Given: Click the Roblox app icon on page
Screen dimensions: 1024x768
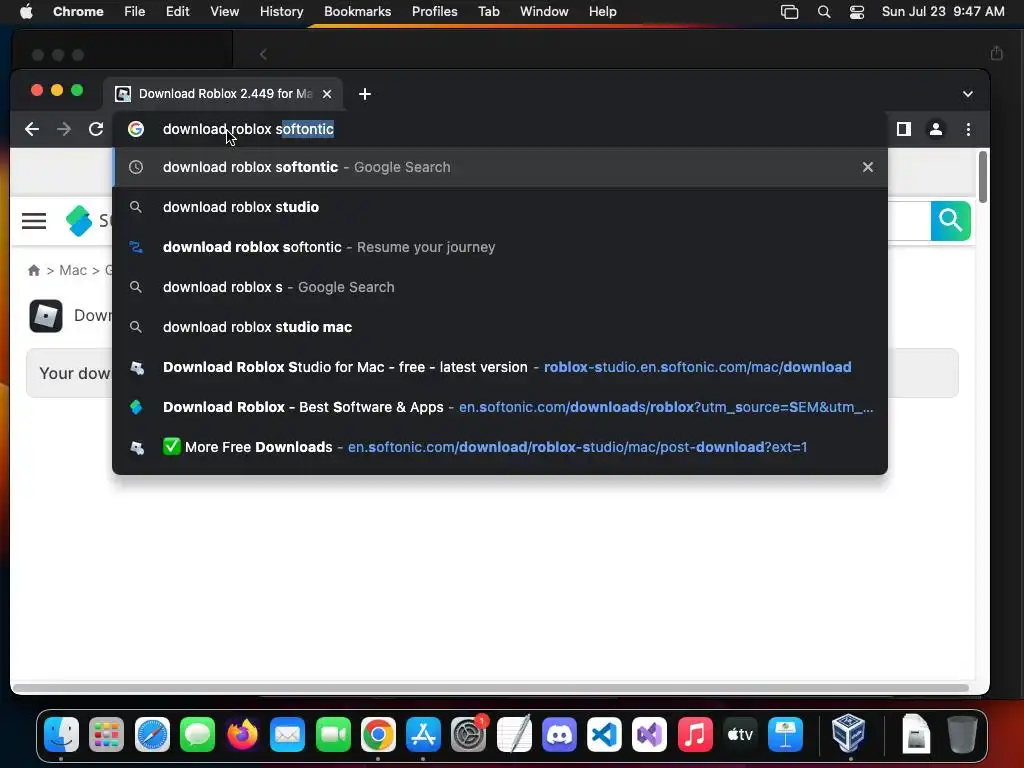Looking at the screenshot, I should 46,316.
